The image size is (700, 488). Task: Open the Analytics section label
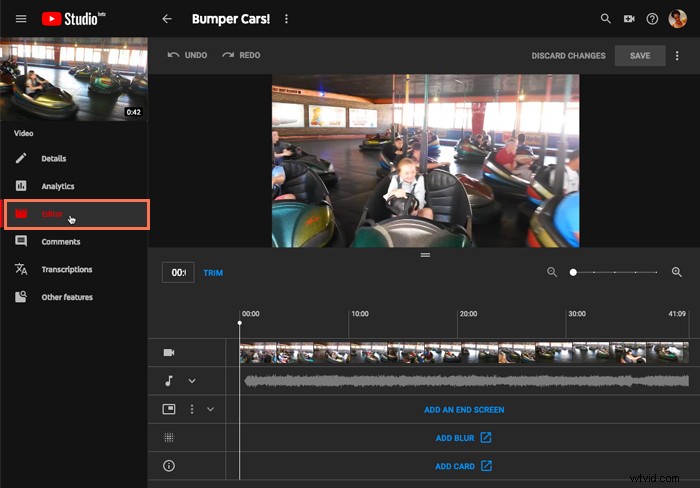click(x=58, y=186)
